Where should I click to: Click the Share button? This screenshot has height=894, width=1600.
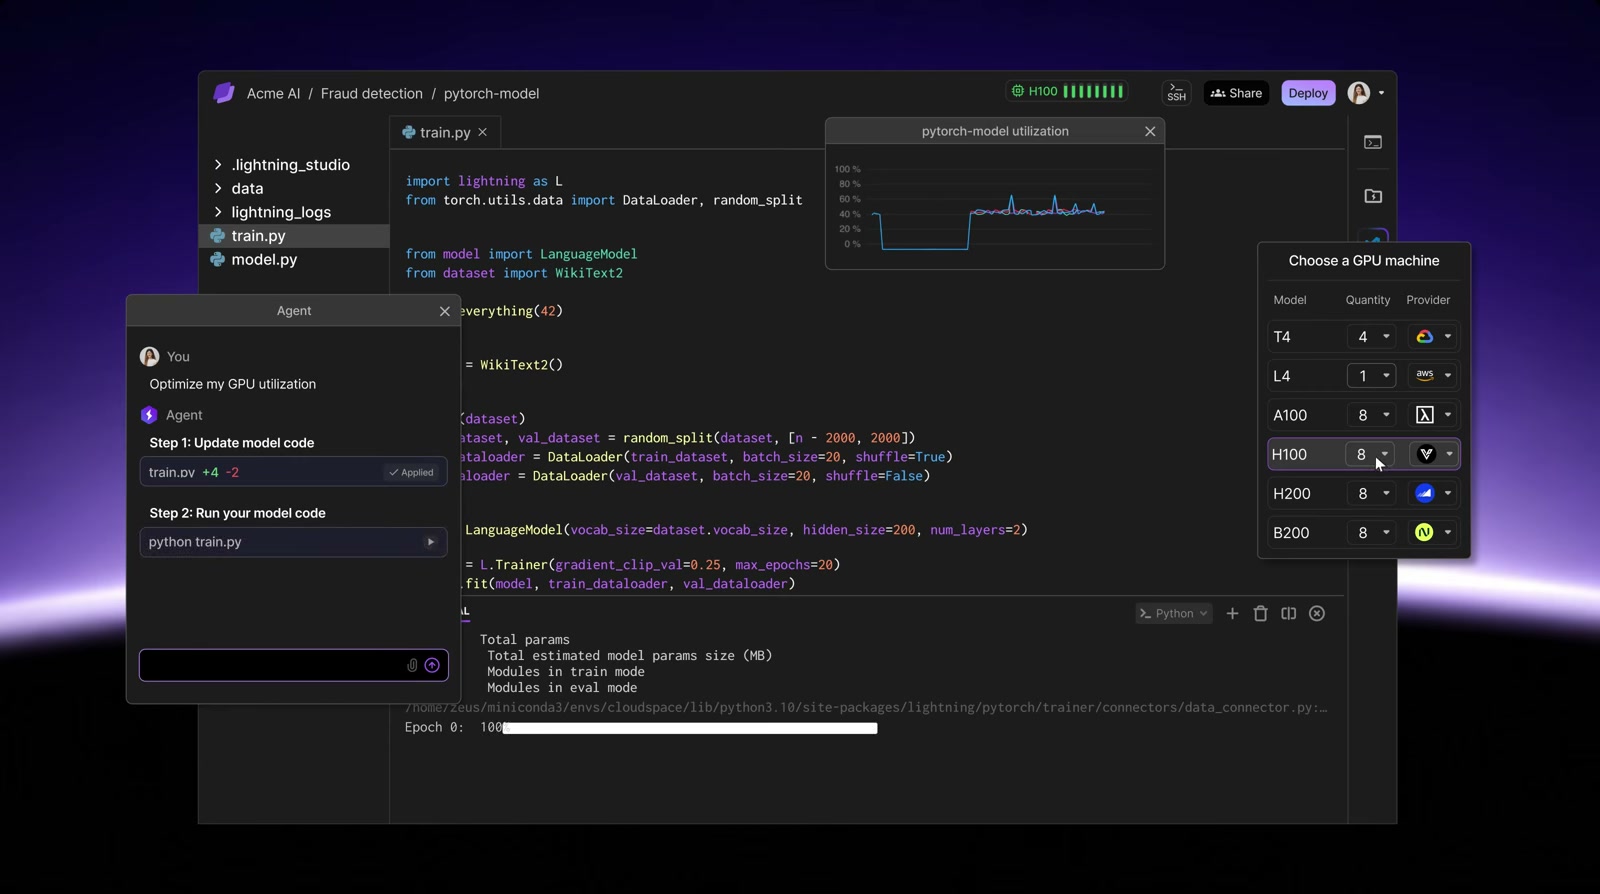pos(1236,93)
